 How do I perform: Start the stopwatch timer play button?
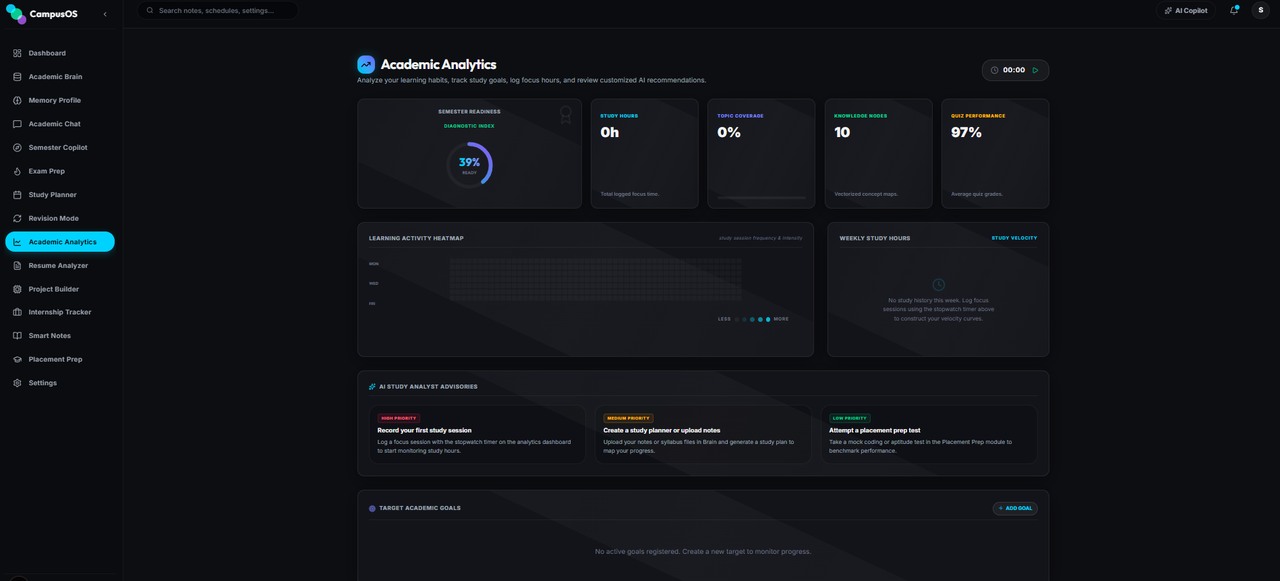click(x=1035, y=70)
